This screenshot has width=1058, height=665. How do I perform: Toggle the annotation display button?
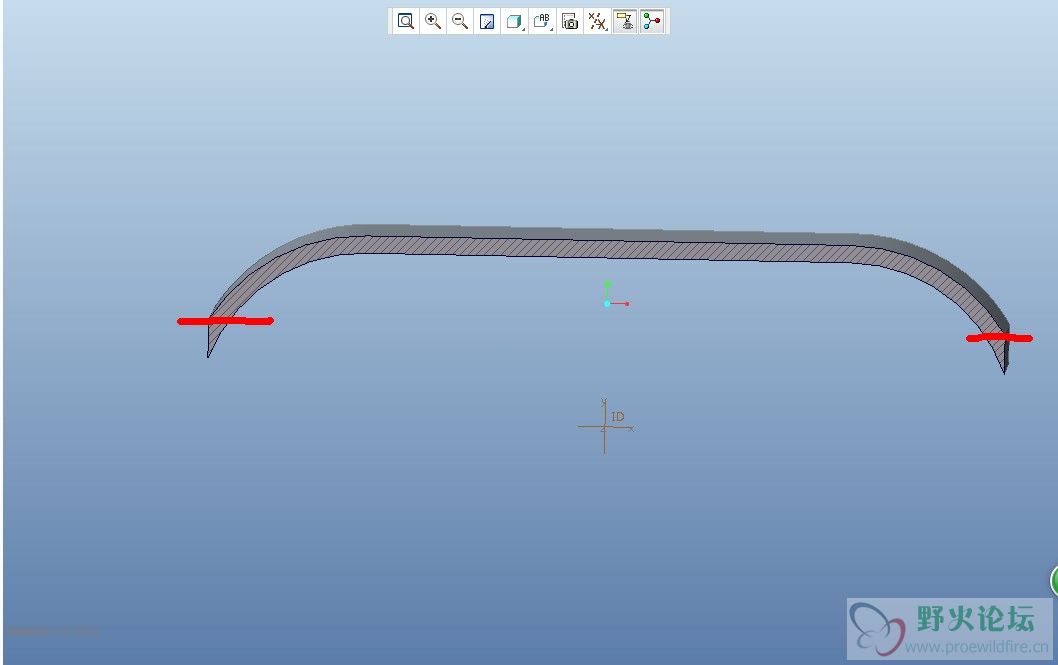625,21
